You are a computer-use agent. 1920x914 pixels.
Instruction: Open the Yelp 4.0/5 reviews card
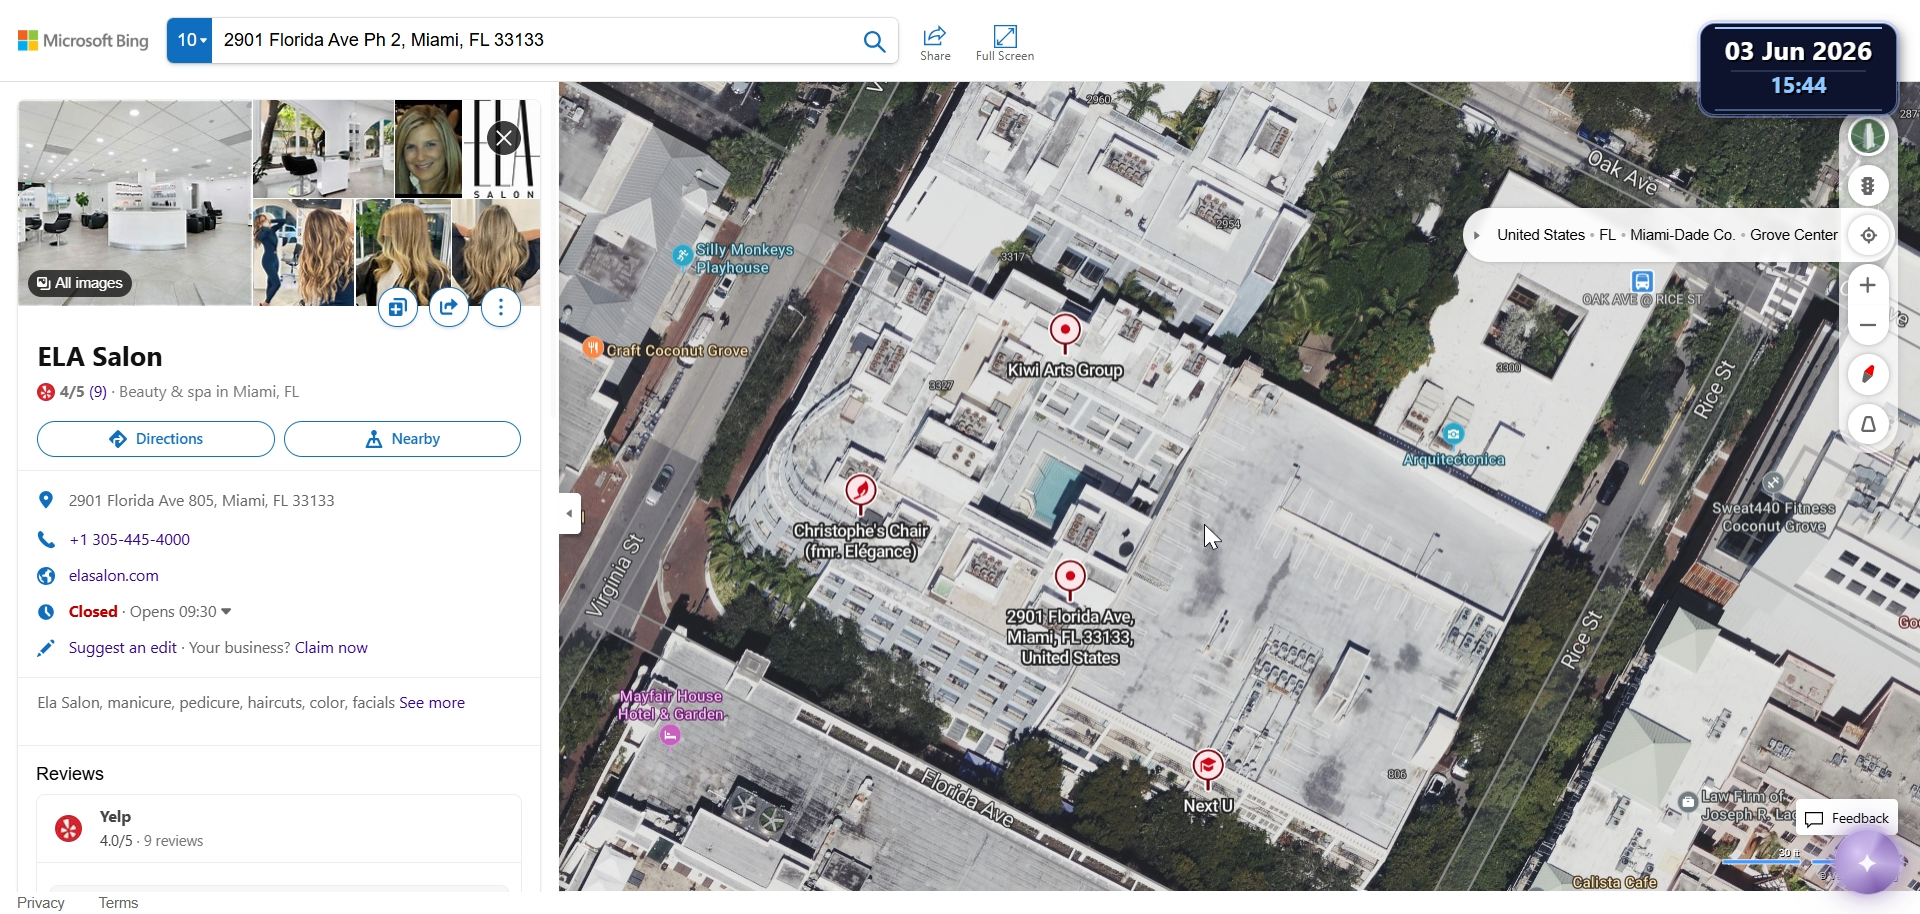(279, 828)
